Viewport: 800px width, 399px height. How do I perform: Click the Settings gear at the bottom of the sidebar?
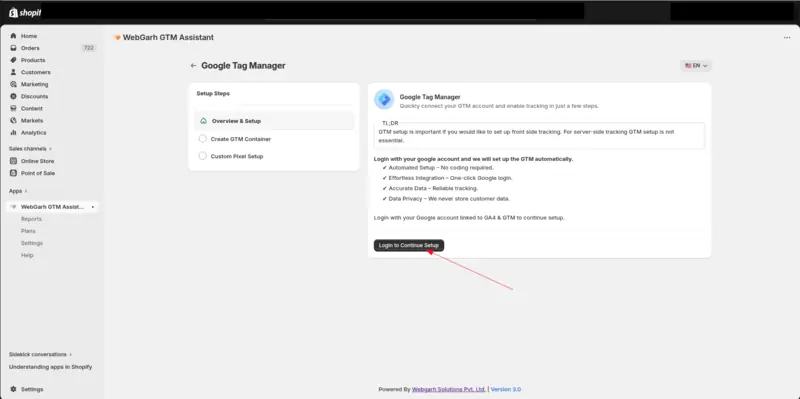click(14, 389)
